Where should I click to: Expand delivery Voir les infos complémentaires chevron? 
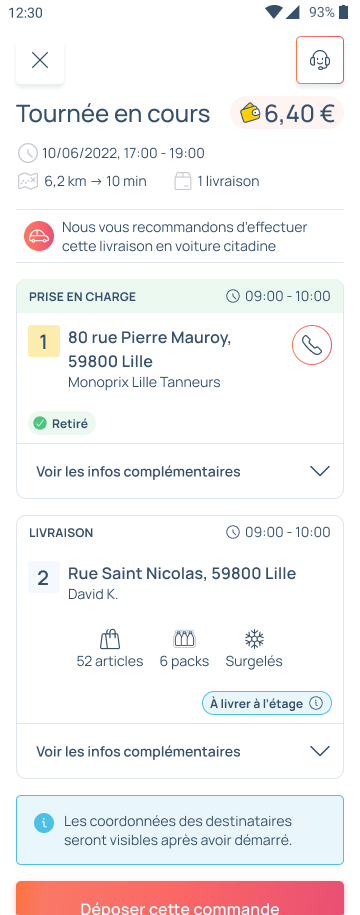point(320,751)
